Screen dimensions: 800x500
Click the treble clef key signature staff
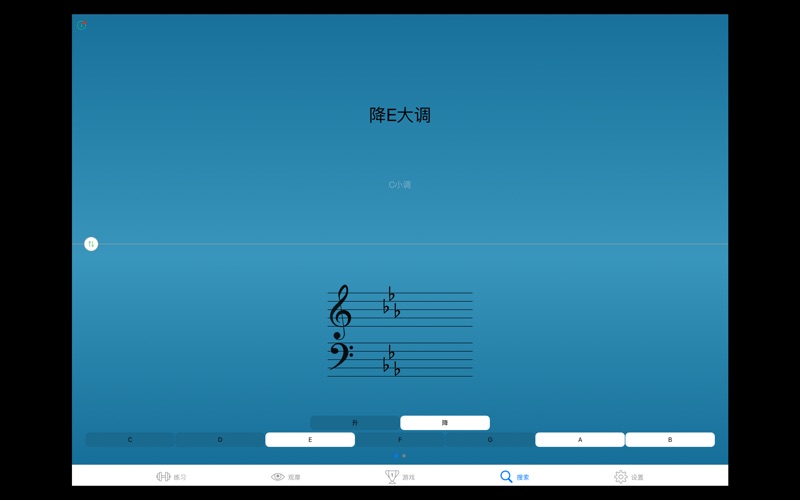400,310
